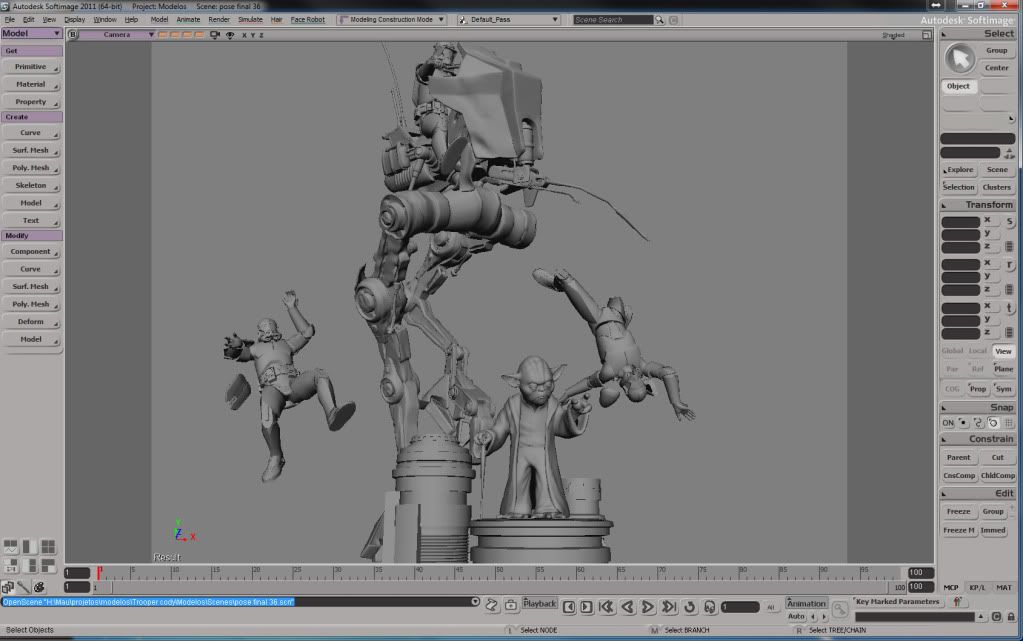Open Modeling Construction Mode dropdown
1023x641 pixels.
tap(392, 19)
